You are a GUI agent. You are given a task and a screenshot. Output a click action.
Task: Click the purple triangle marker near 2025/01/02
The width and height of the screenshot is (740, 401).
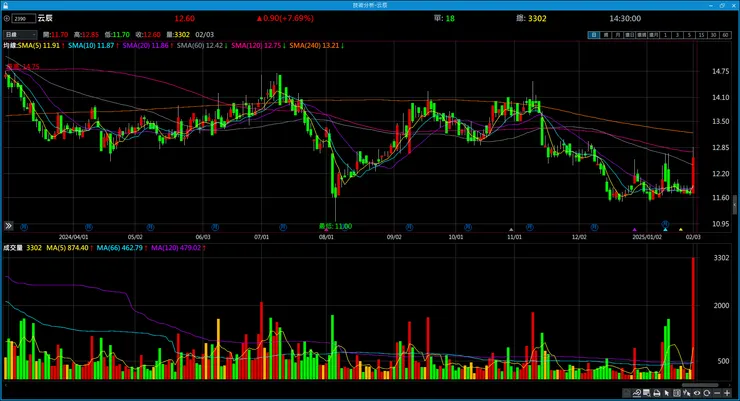[x=634, y=230]
